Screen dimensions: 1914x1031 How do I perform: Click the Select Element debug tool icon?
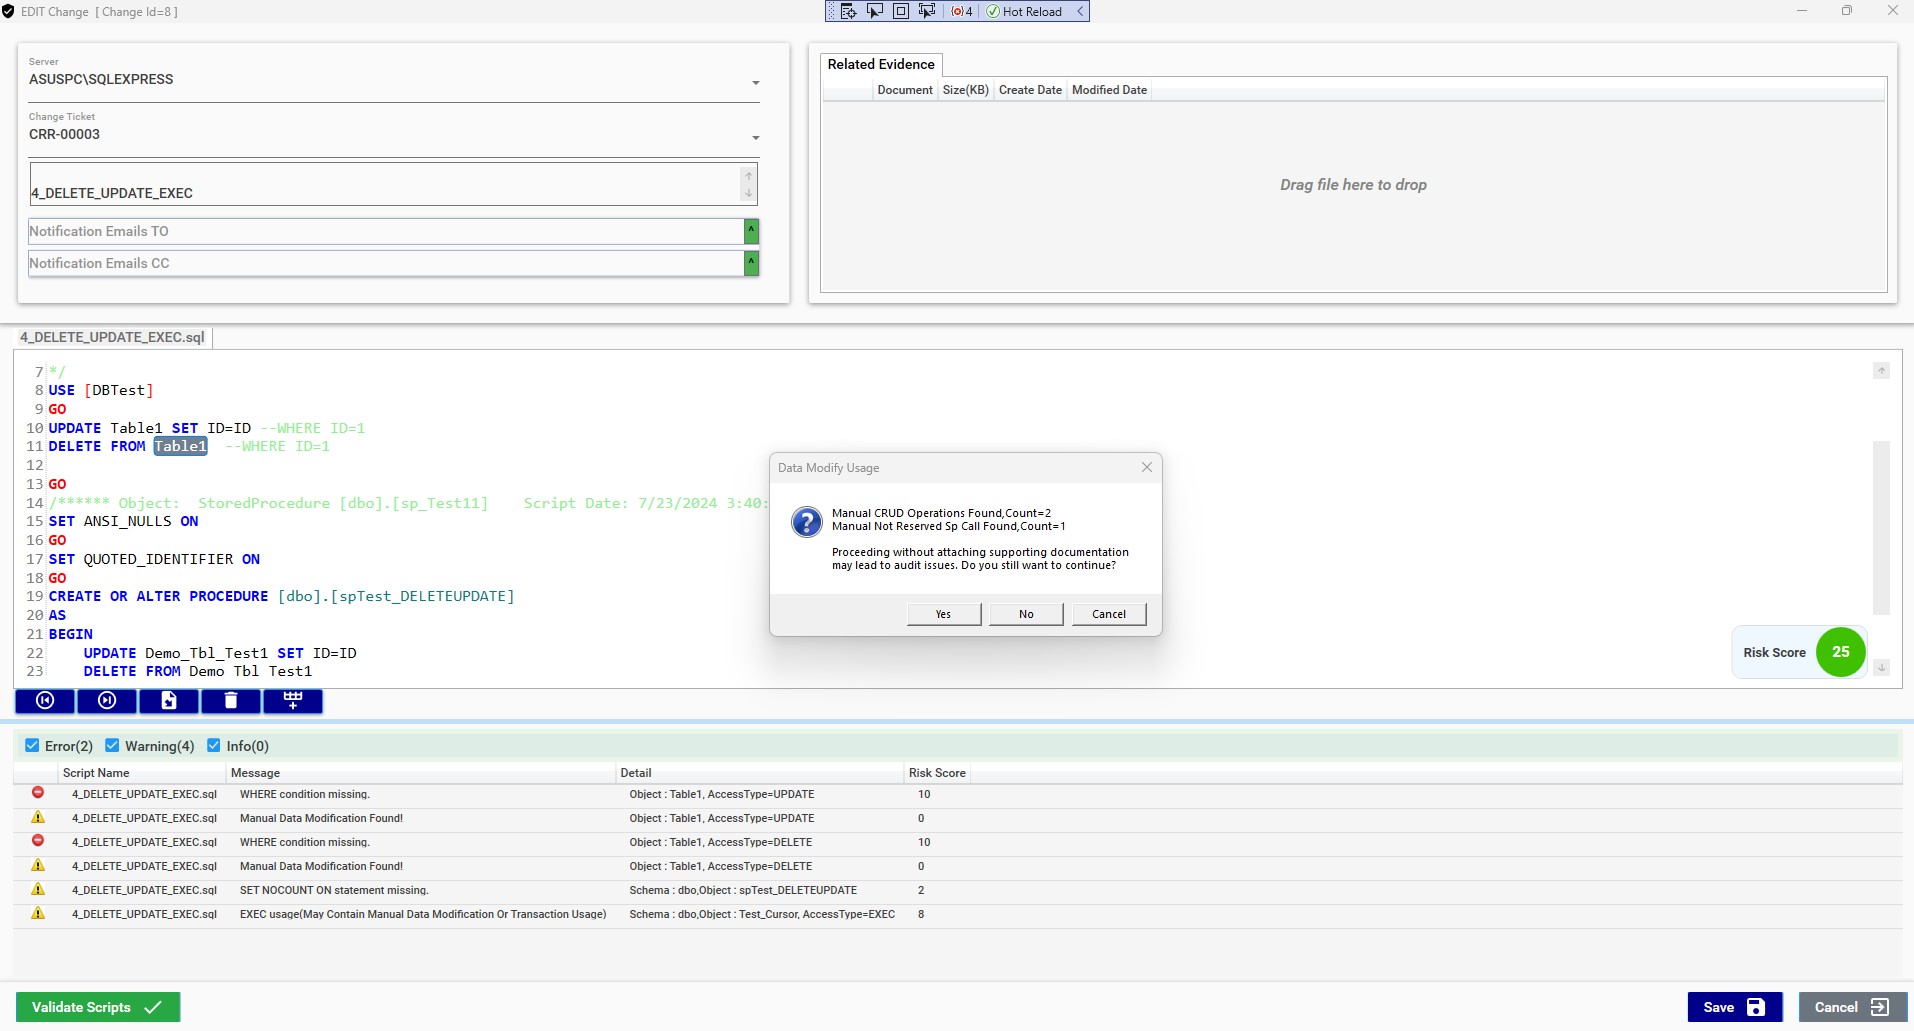(875, 11)
